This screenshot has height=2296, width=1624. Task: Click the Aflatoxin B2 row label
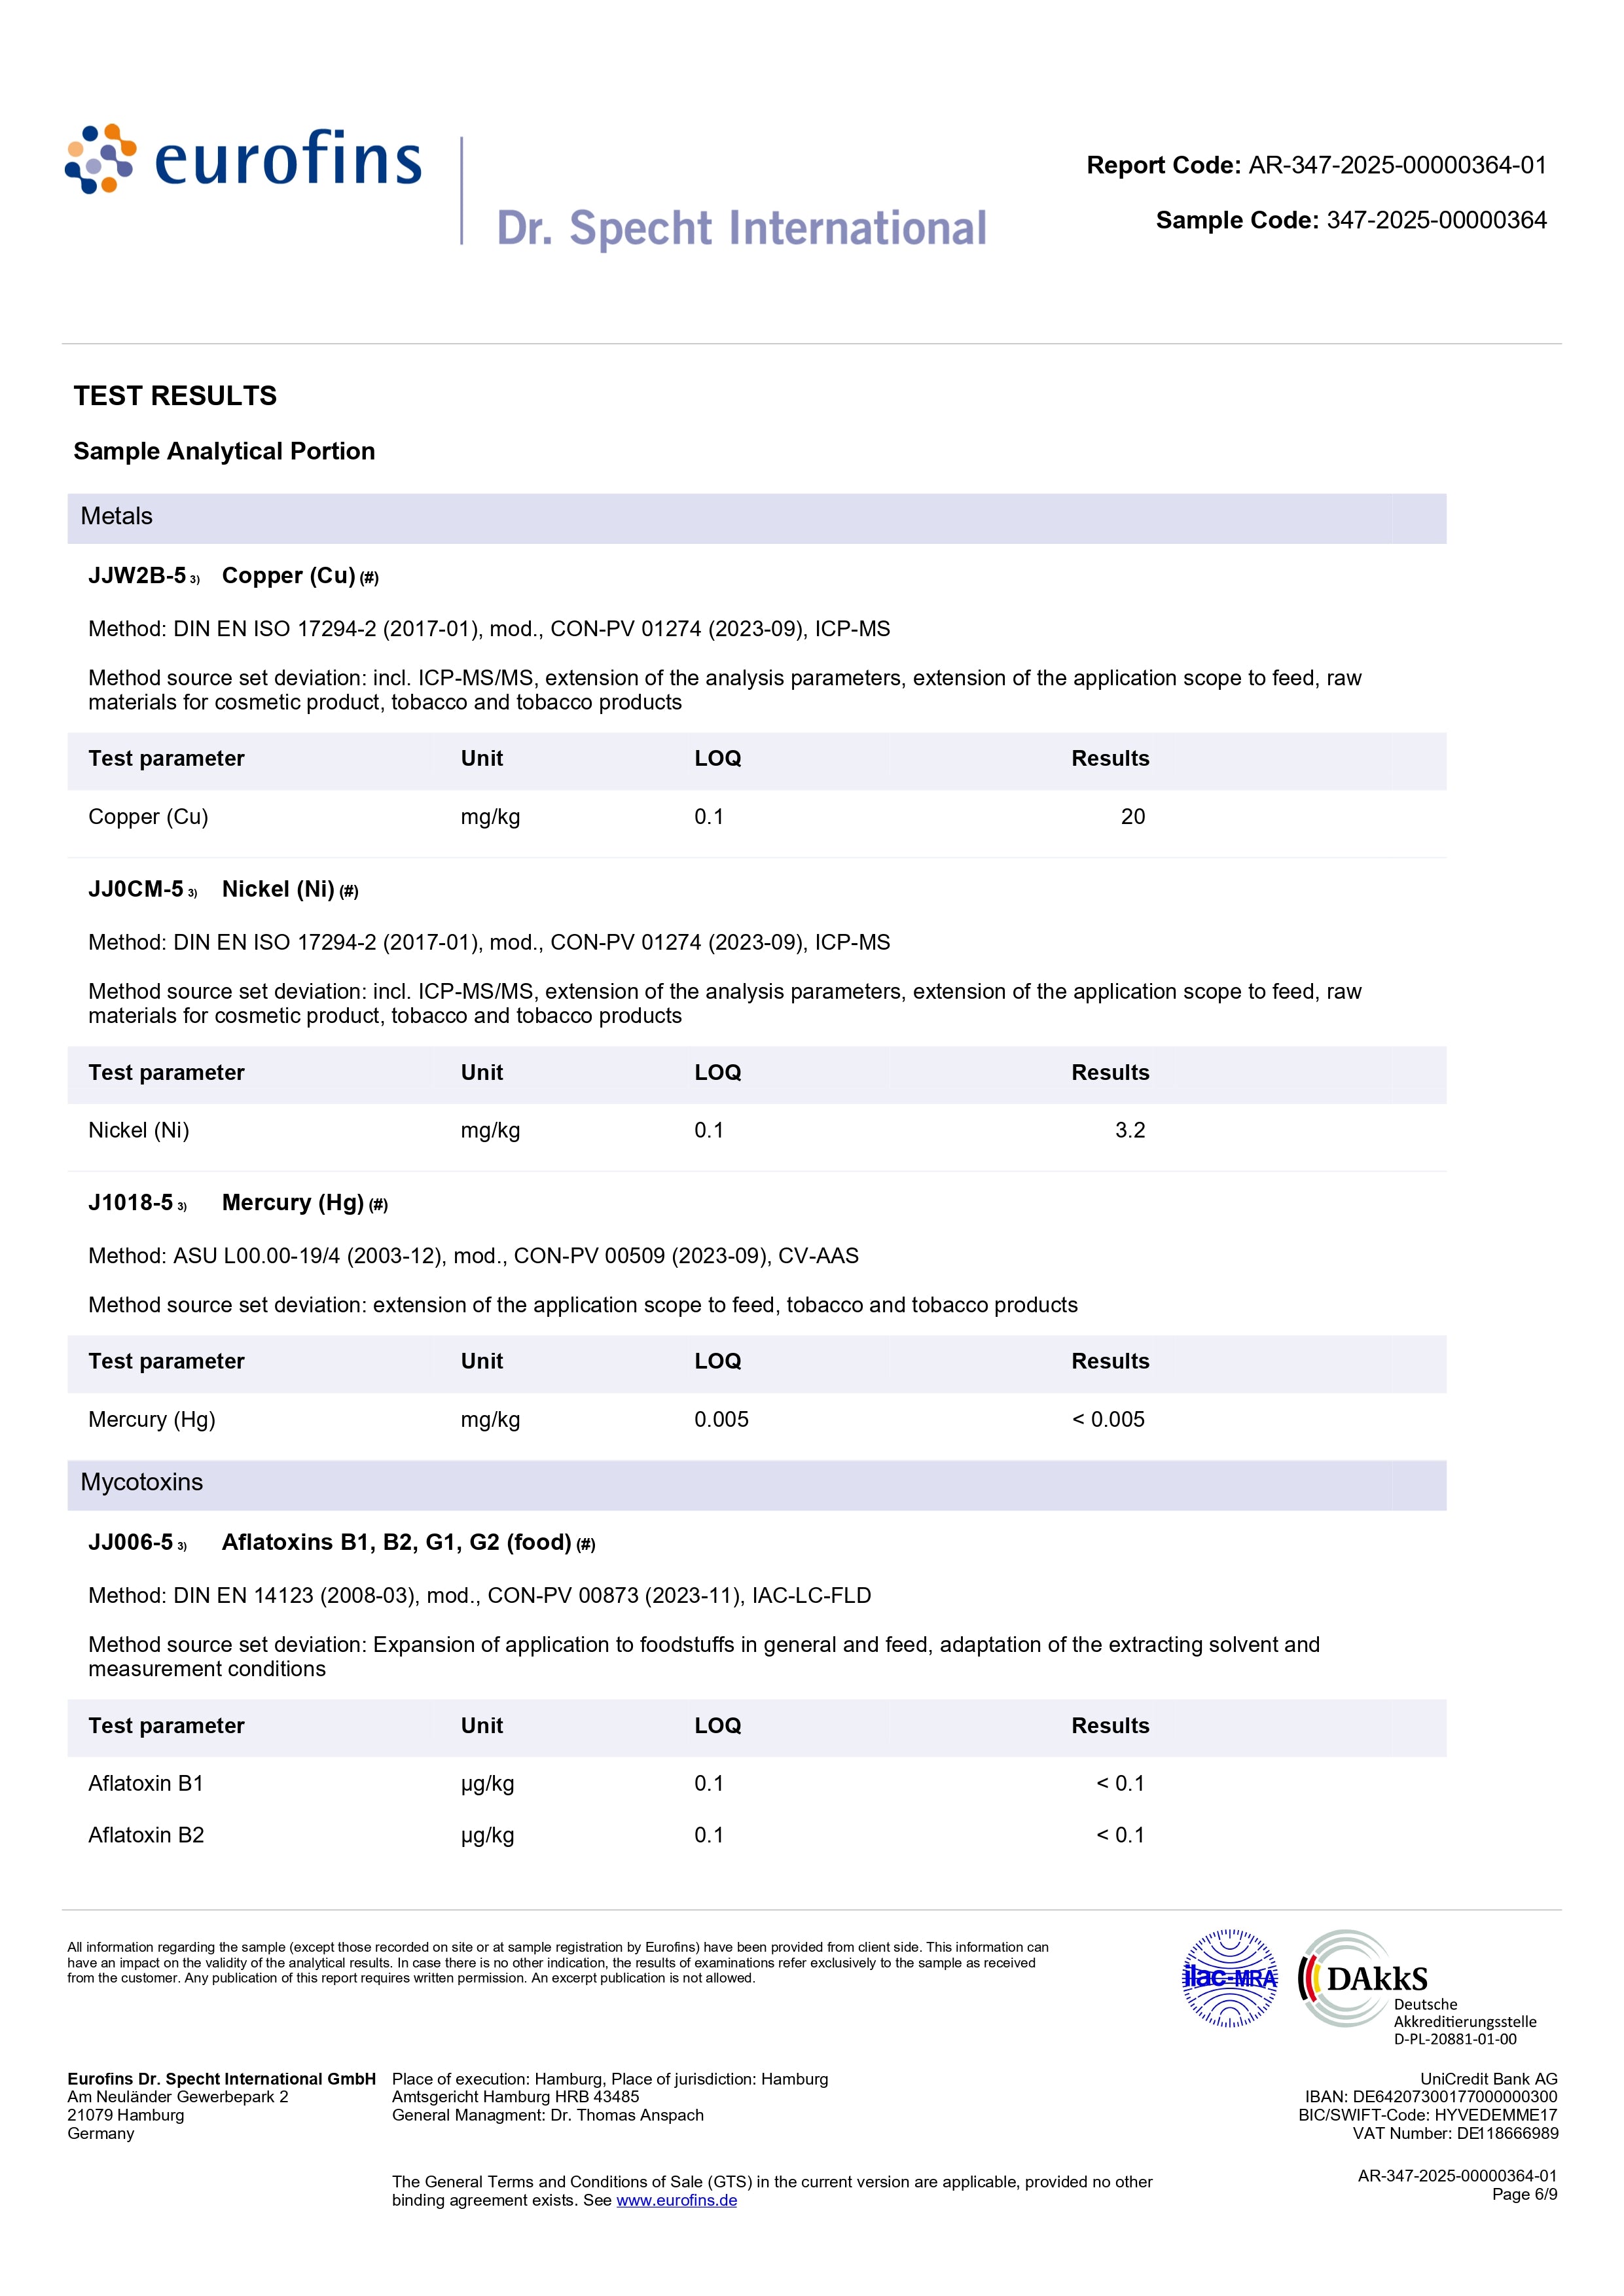tap(146, 1835)
